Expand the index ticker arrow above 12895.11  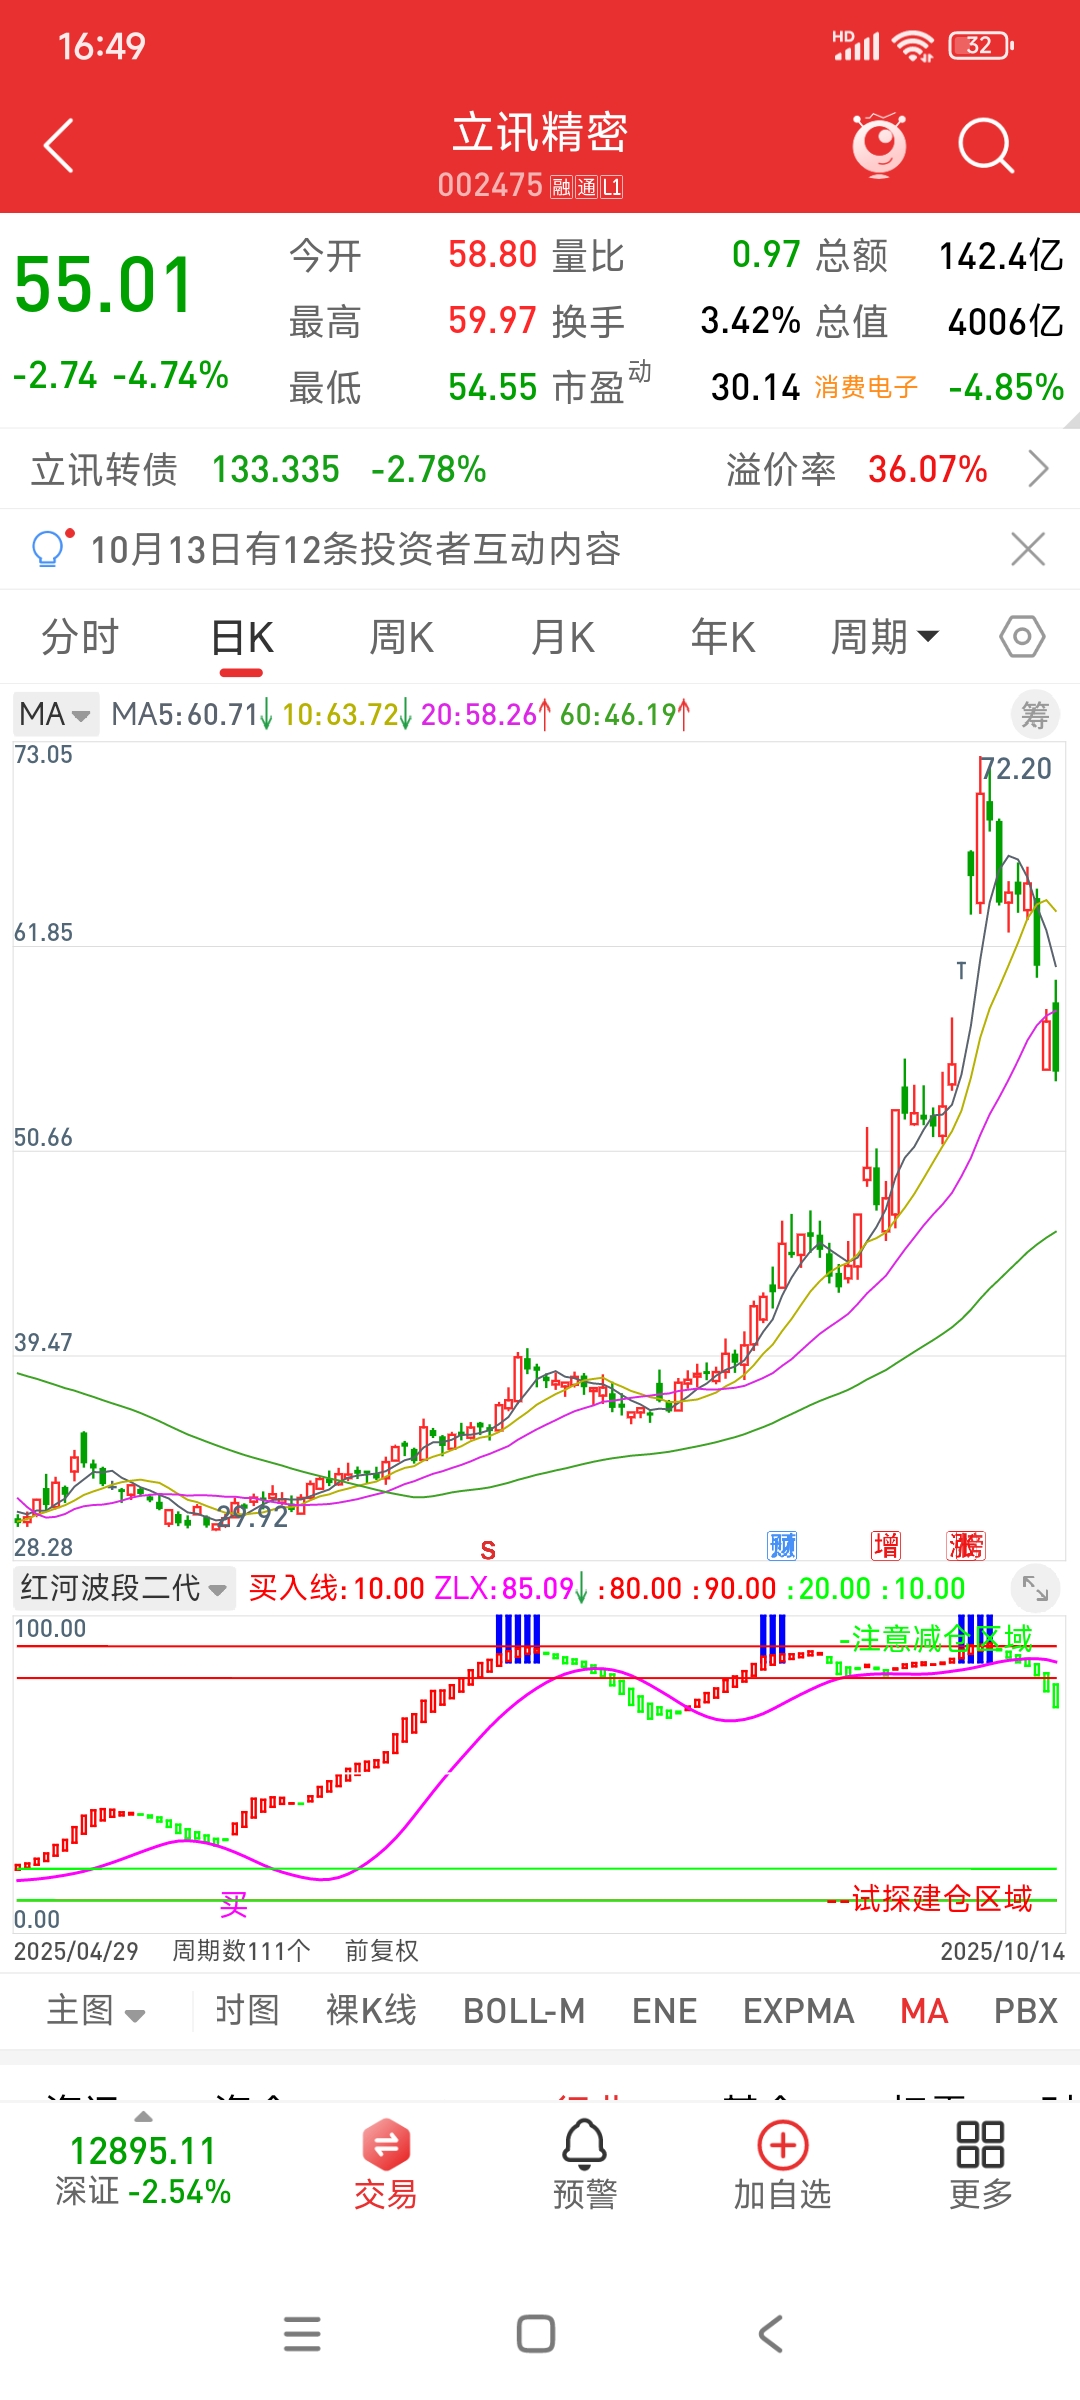click(144, 2116)
